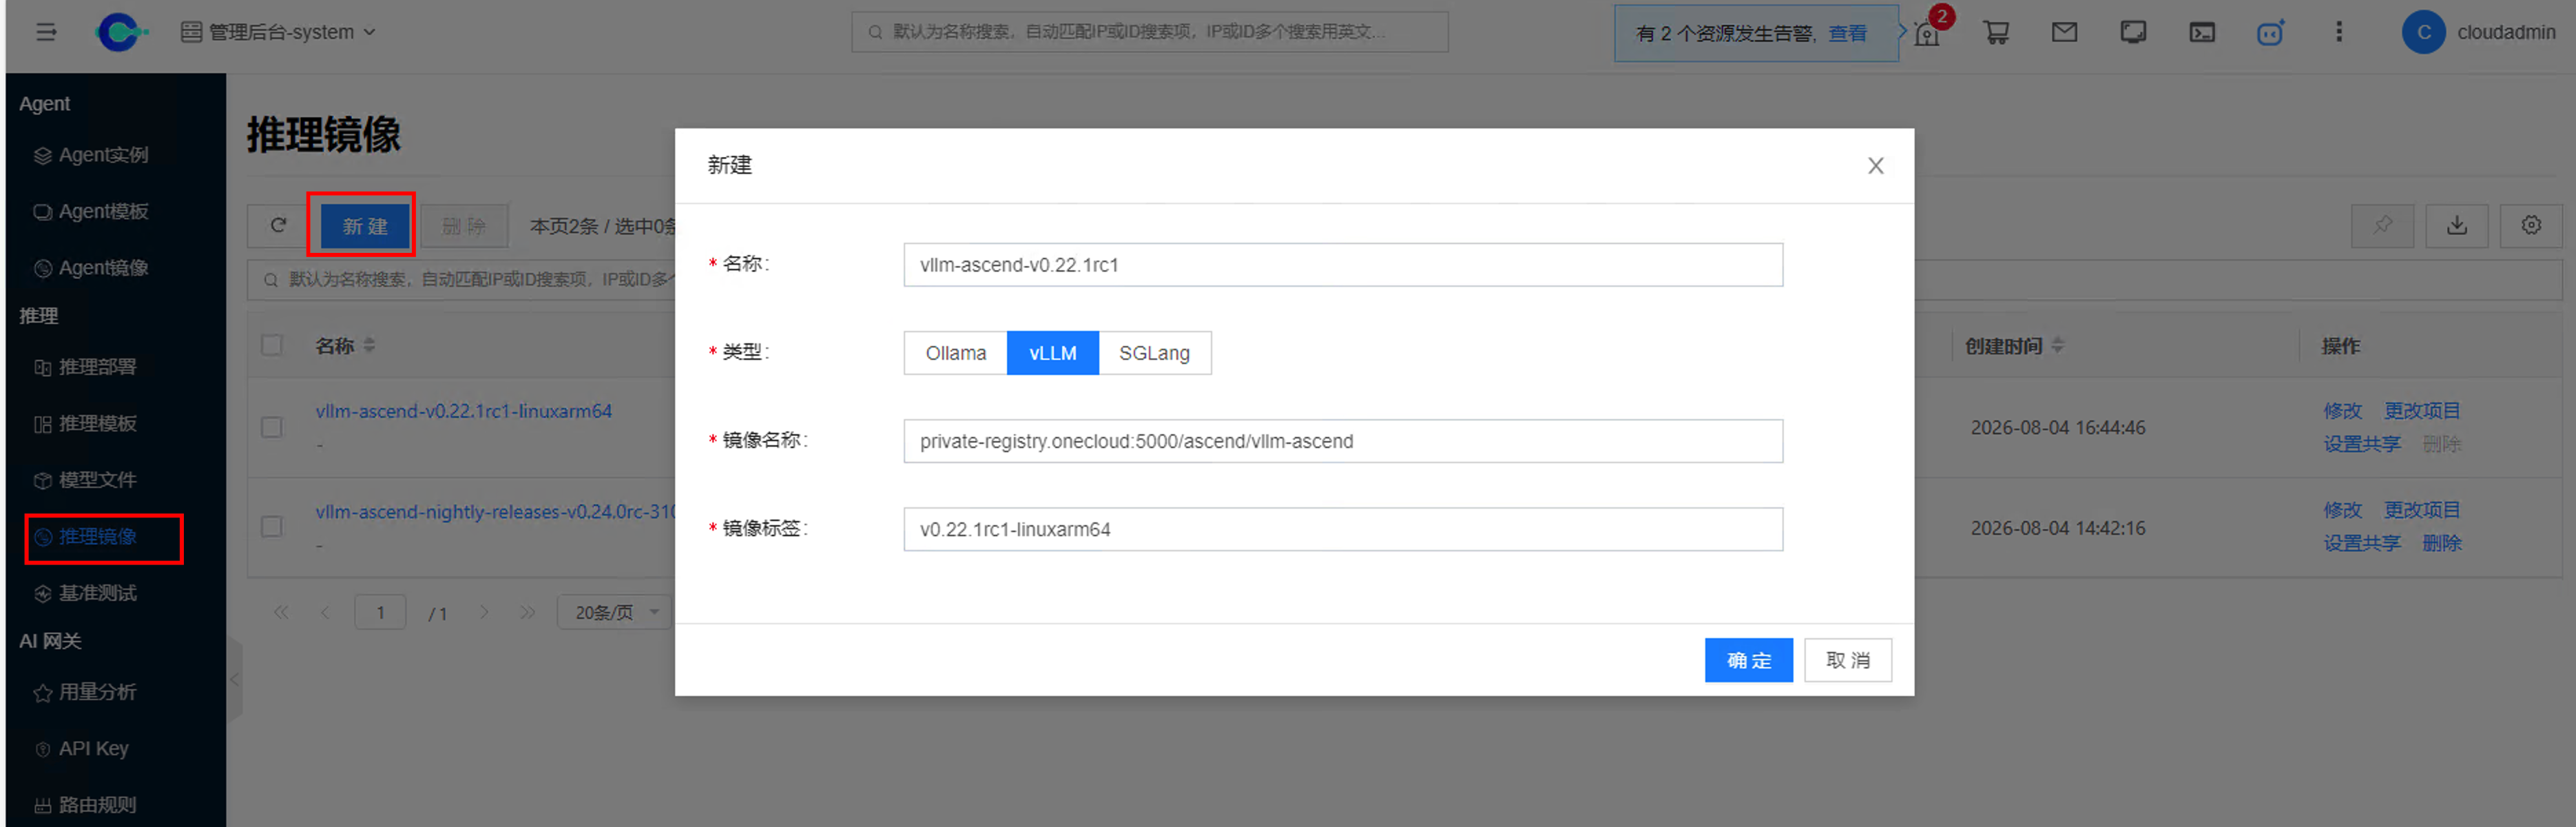
Task: Go to 推理部署 in sidebar
Action: 97,367
